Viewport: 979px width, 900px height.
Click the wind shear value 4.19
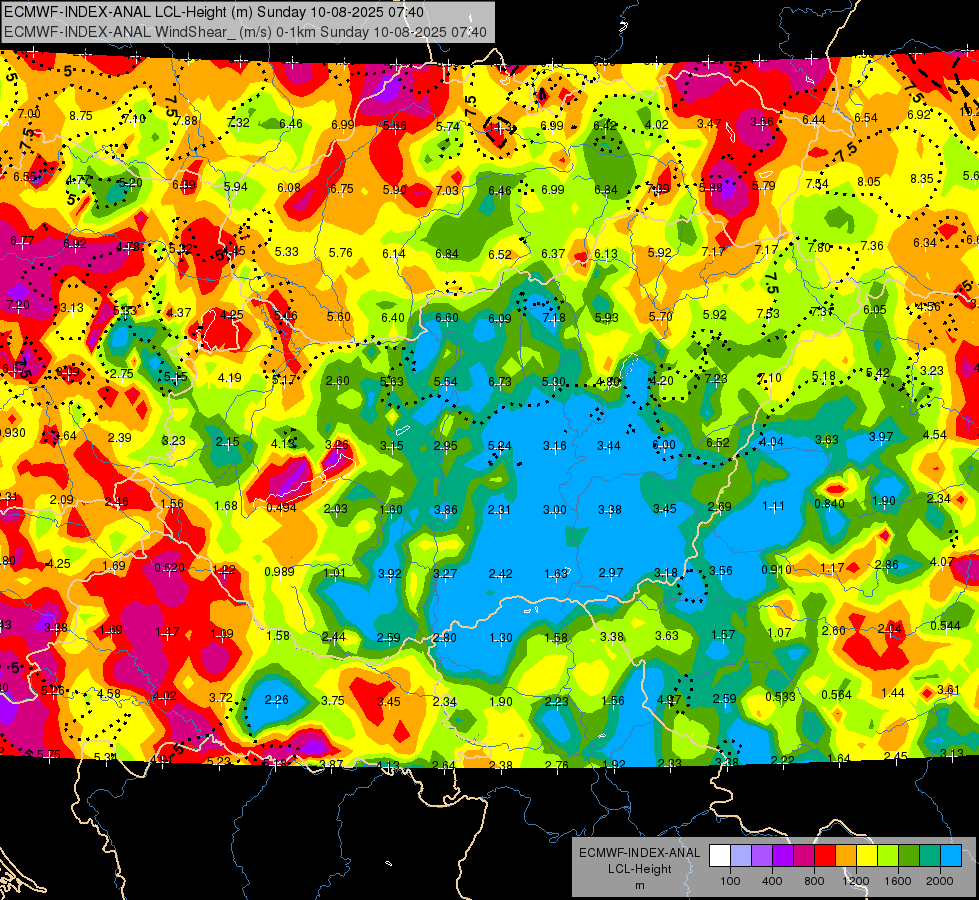coord(229,377)
